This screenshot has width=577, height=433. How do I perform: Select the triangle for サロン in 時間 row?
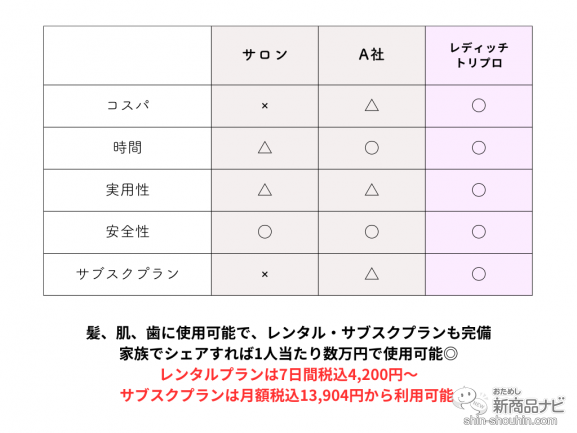tap(265, 148)
